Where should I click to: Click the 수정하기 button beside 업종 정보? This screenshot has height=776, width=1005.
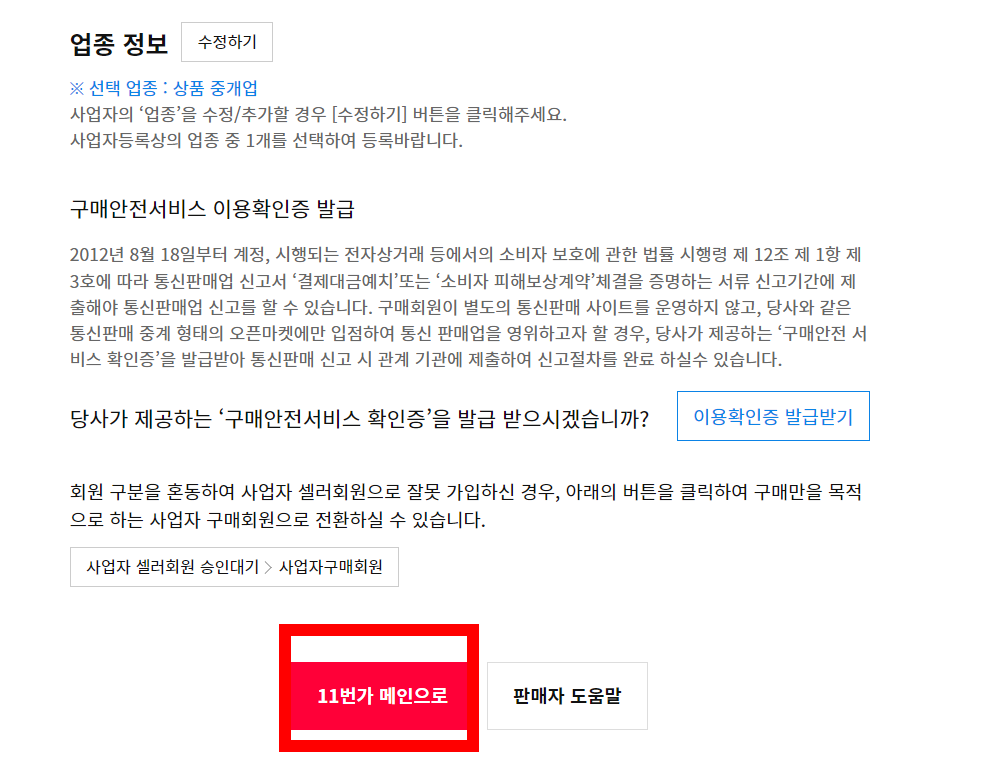[x=227, y=42]
